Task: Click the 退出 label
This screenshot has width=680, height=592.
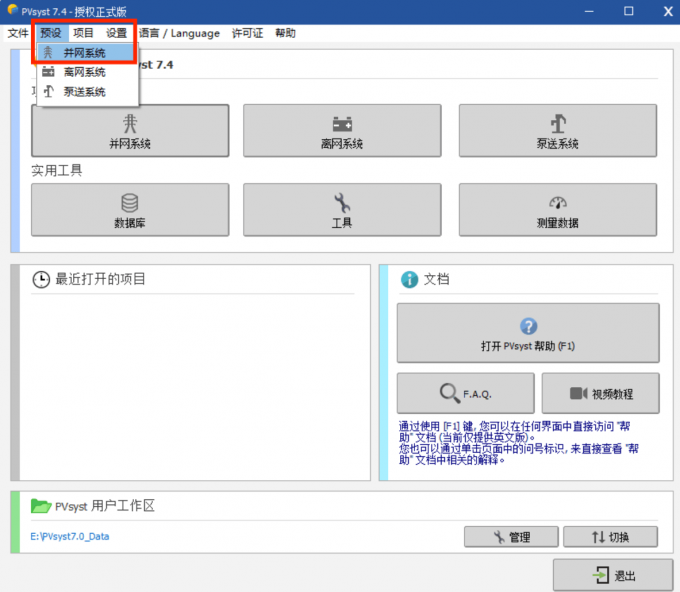Action: click(x=625, y=576)
